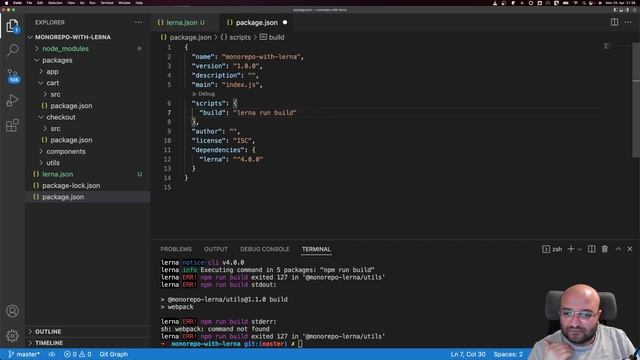Open the Search view in activity bar

[12, 50]
